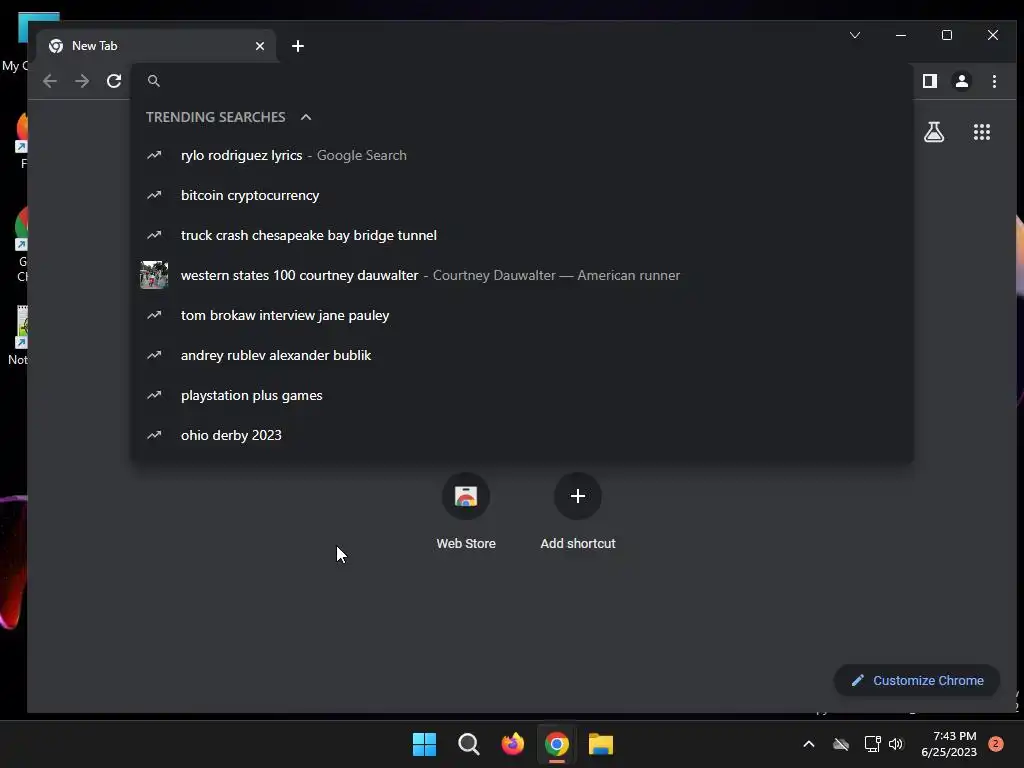Screen dimensions: 1024x768
Task: Click the Courtney Dauwalter thumbnail image
Action: click(154, 275)
